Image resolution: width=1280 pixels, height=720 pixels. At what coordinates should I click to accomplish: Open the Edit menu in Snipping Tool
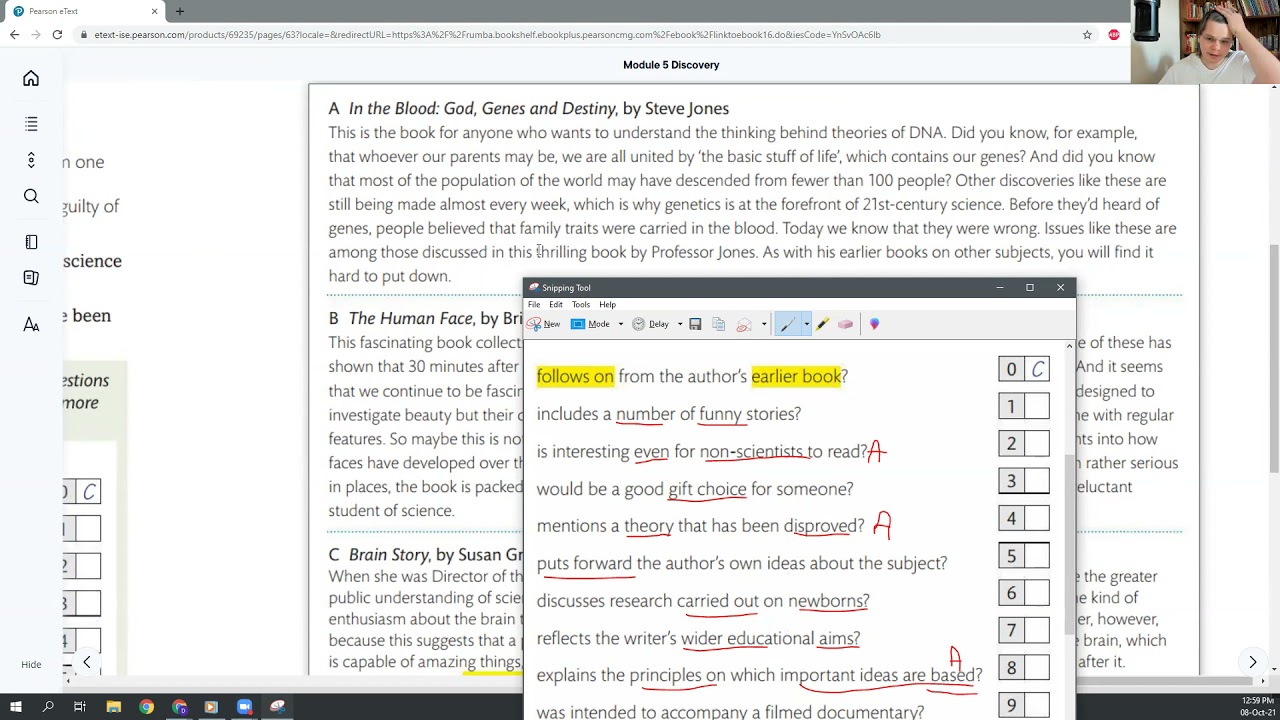coord(556,304)
